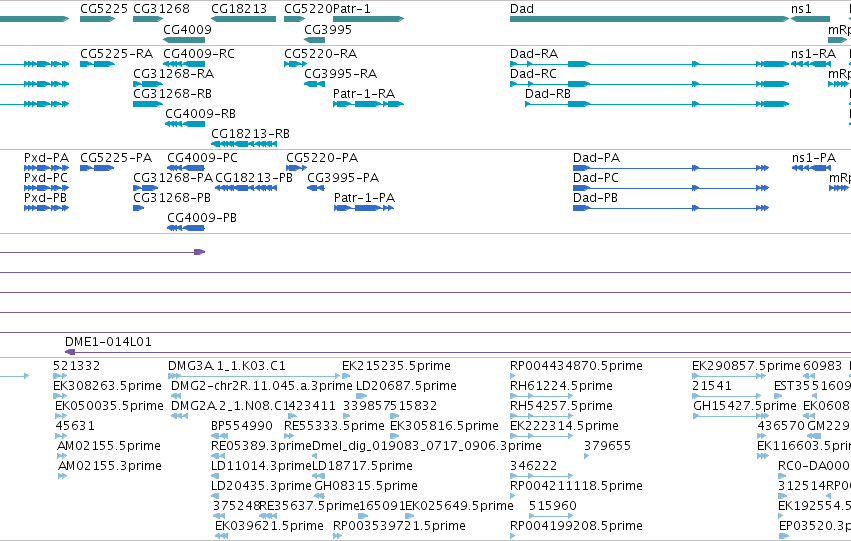Select EST AM02155.3prime label
The height and width of the screenshot is (541, 851).
110,467
